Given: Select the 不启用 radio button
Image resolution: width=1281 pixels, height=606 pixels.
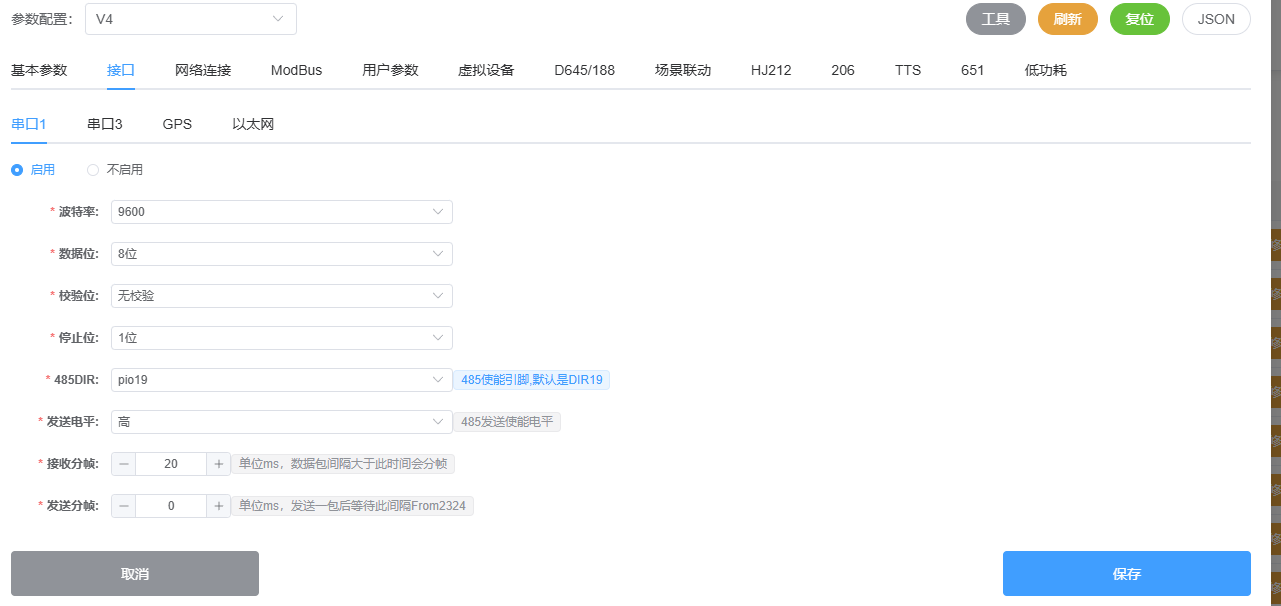Looking at the screenshot, I should [115, 170].
